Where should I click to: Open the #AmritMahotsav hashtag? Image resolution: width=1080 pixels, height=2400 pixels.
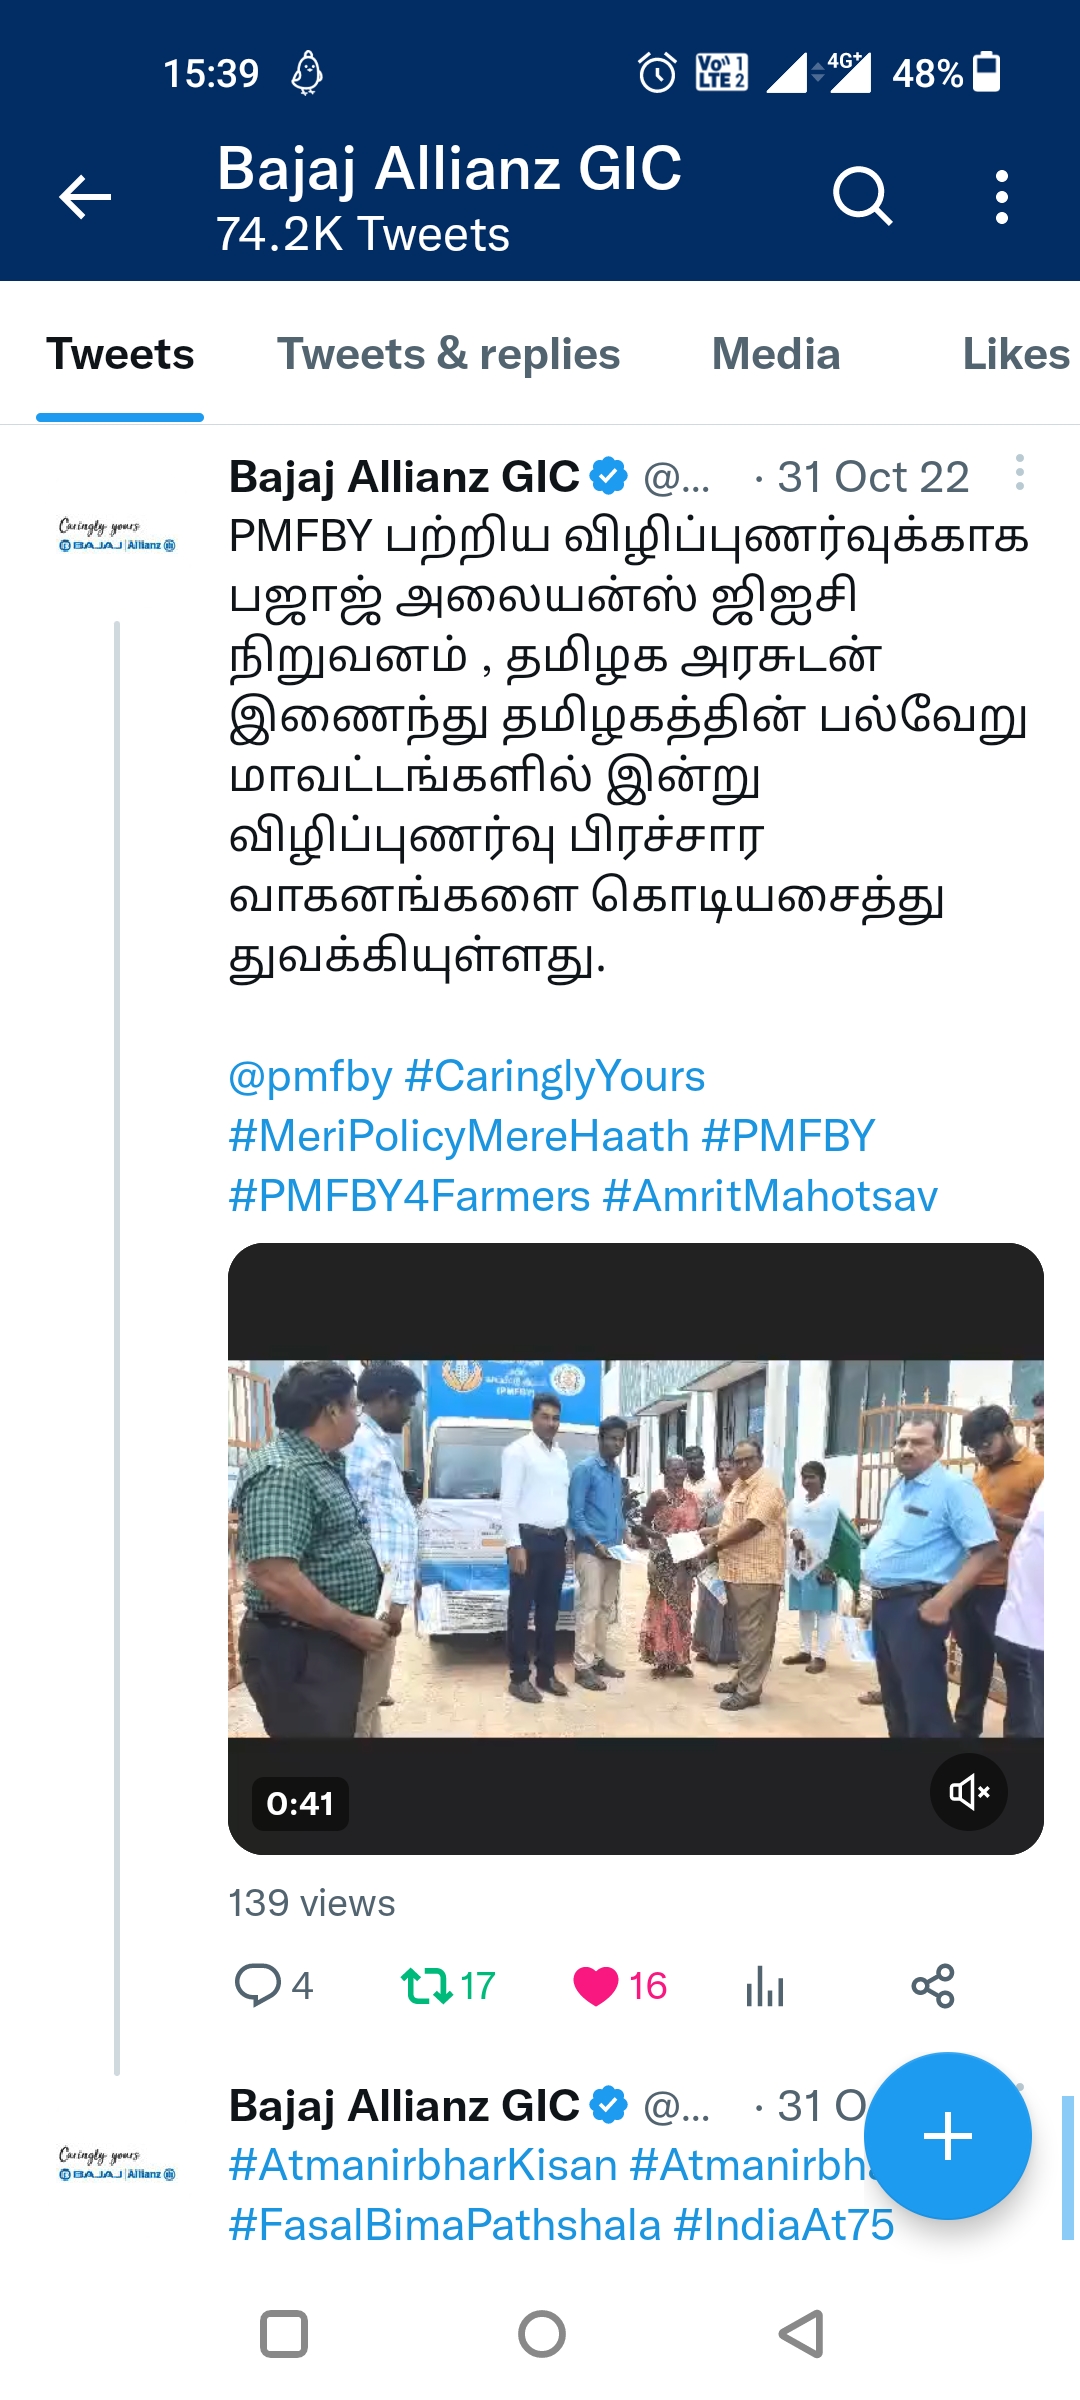point(771,1196)
